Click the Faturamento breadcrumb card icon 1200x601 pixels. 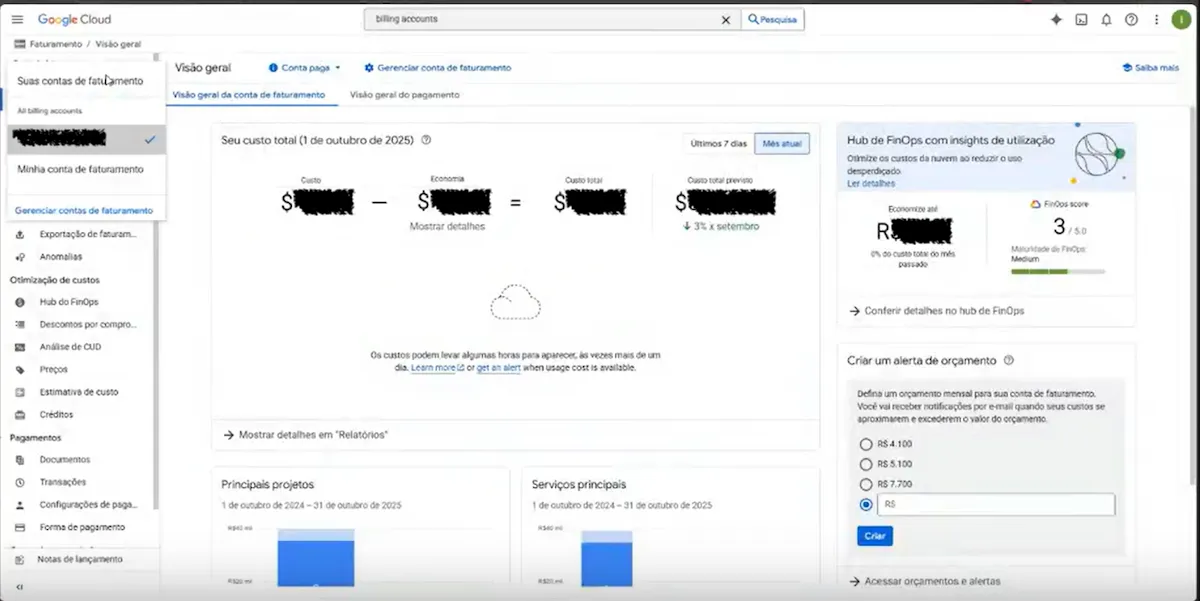pyautogui.click(x=20, y=44)
